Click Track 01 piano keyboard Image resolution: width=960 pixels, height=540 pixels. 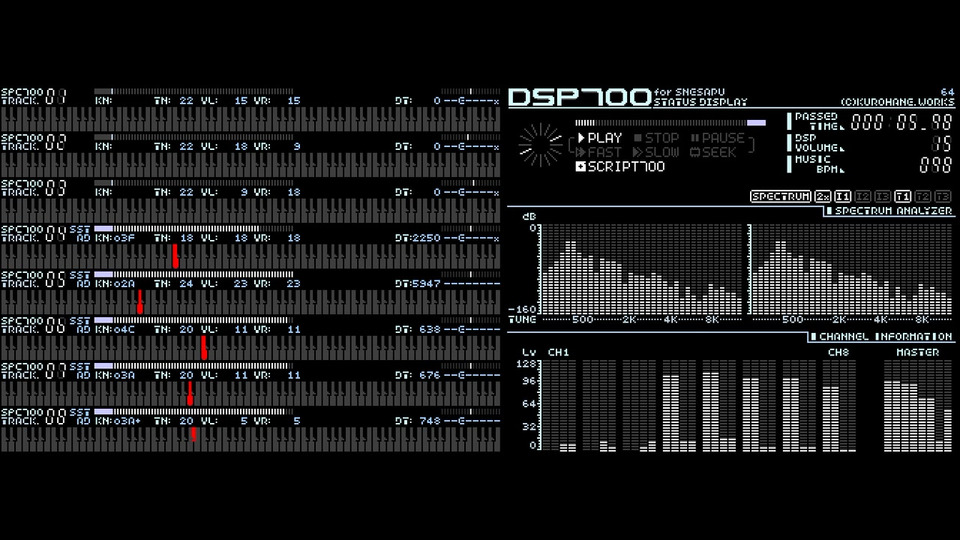point(250,119)
